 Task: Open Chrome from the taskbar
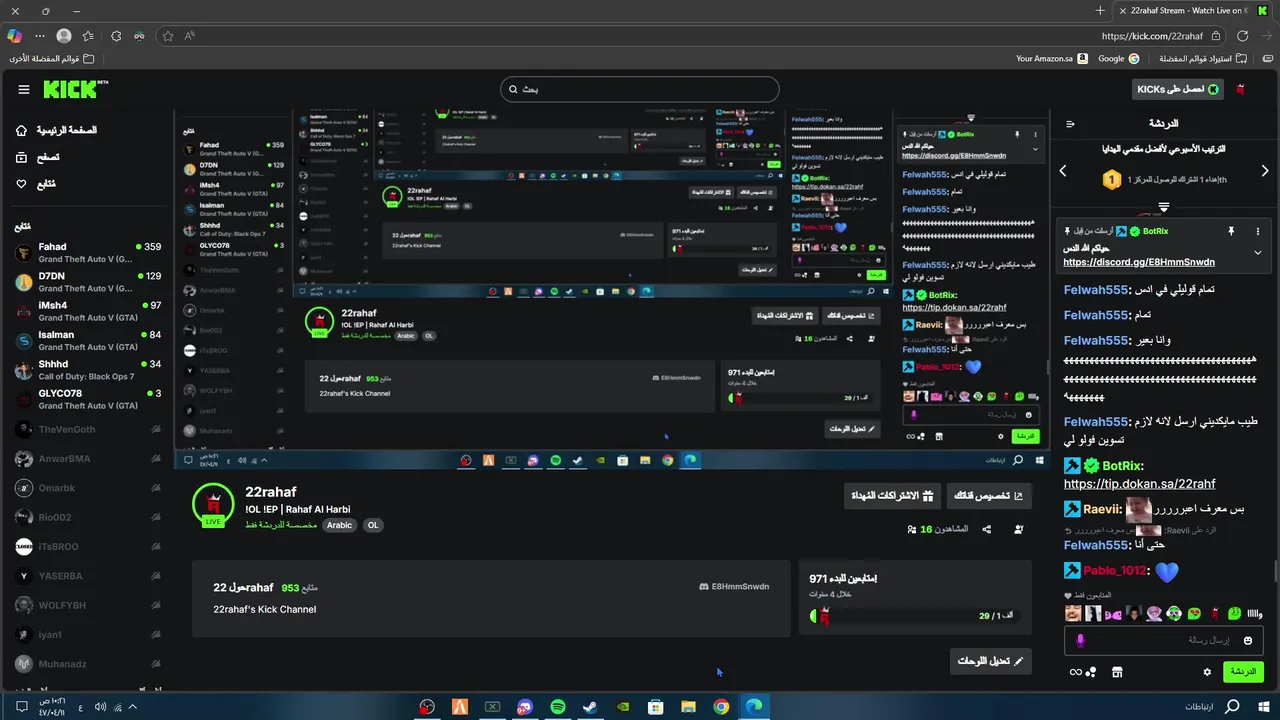pyautogui.click(x=721, y=707)
